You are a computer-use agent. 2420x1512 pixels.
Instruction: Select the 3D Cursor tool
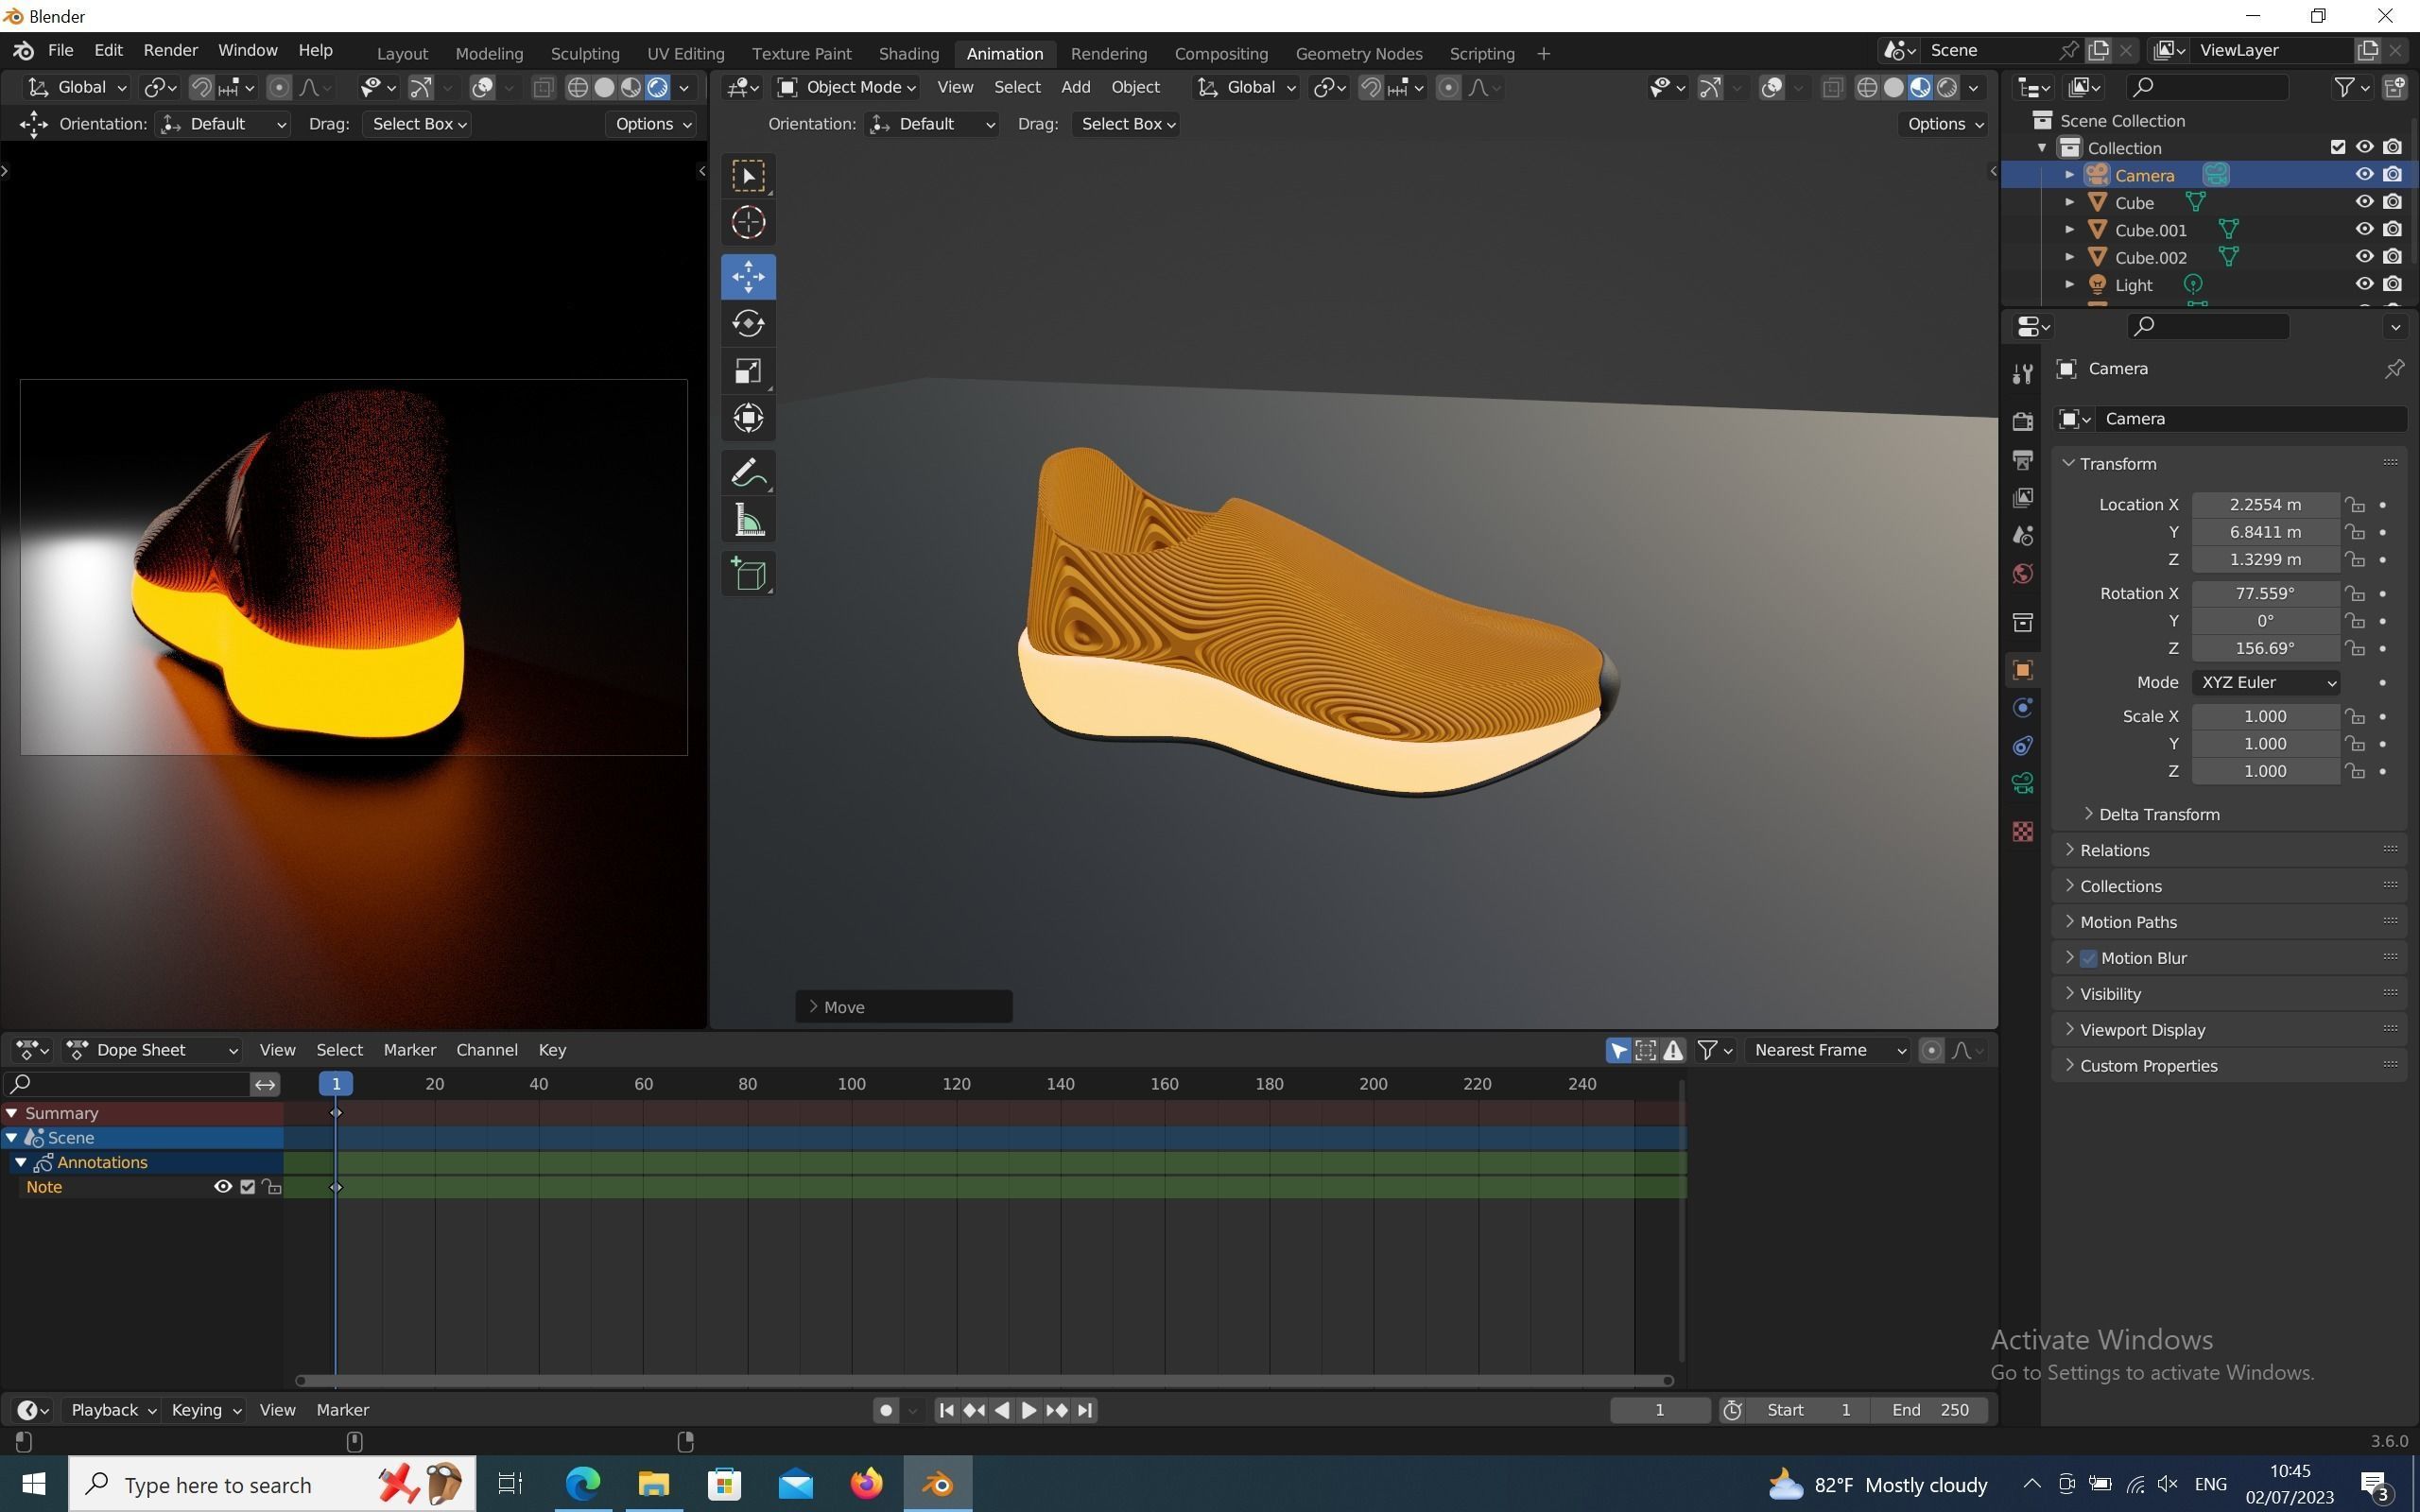[x=748, y=222]
